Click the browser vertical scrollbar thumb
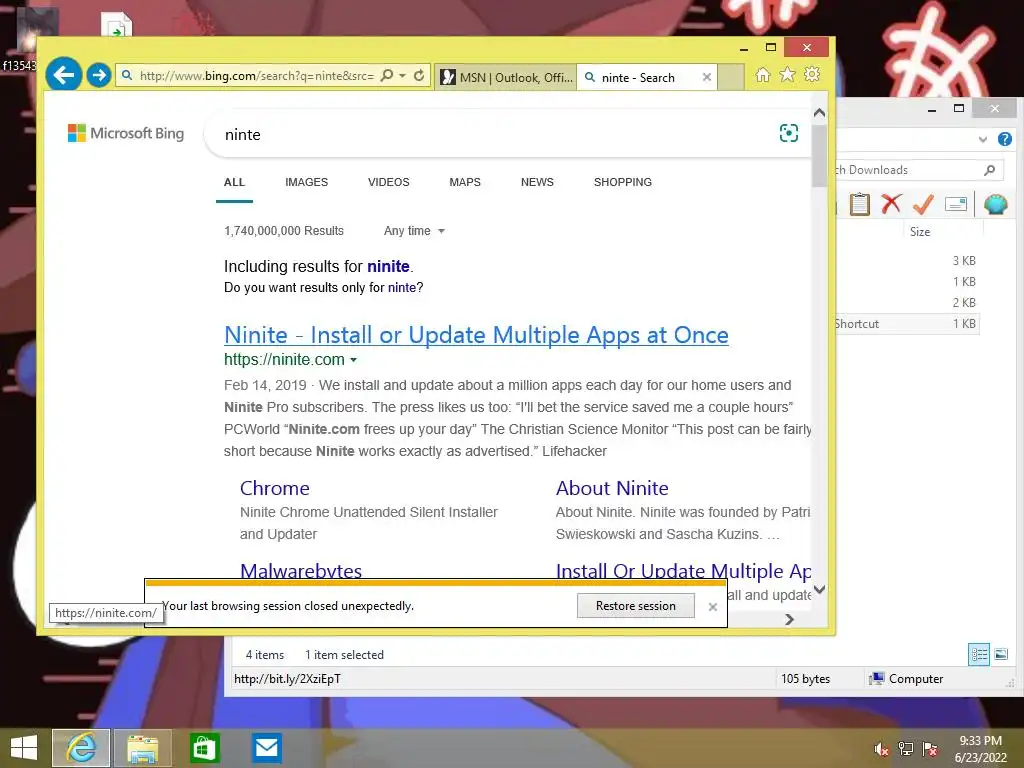Screen dimensions: 1024x768 click(820, 155)
